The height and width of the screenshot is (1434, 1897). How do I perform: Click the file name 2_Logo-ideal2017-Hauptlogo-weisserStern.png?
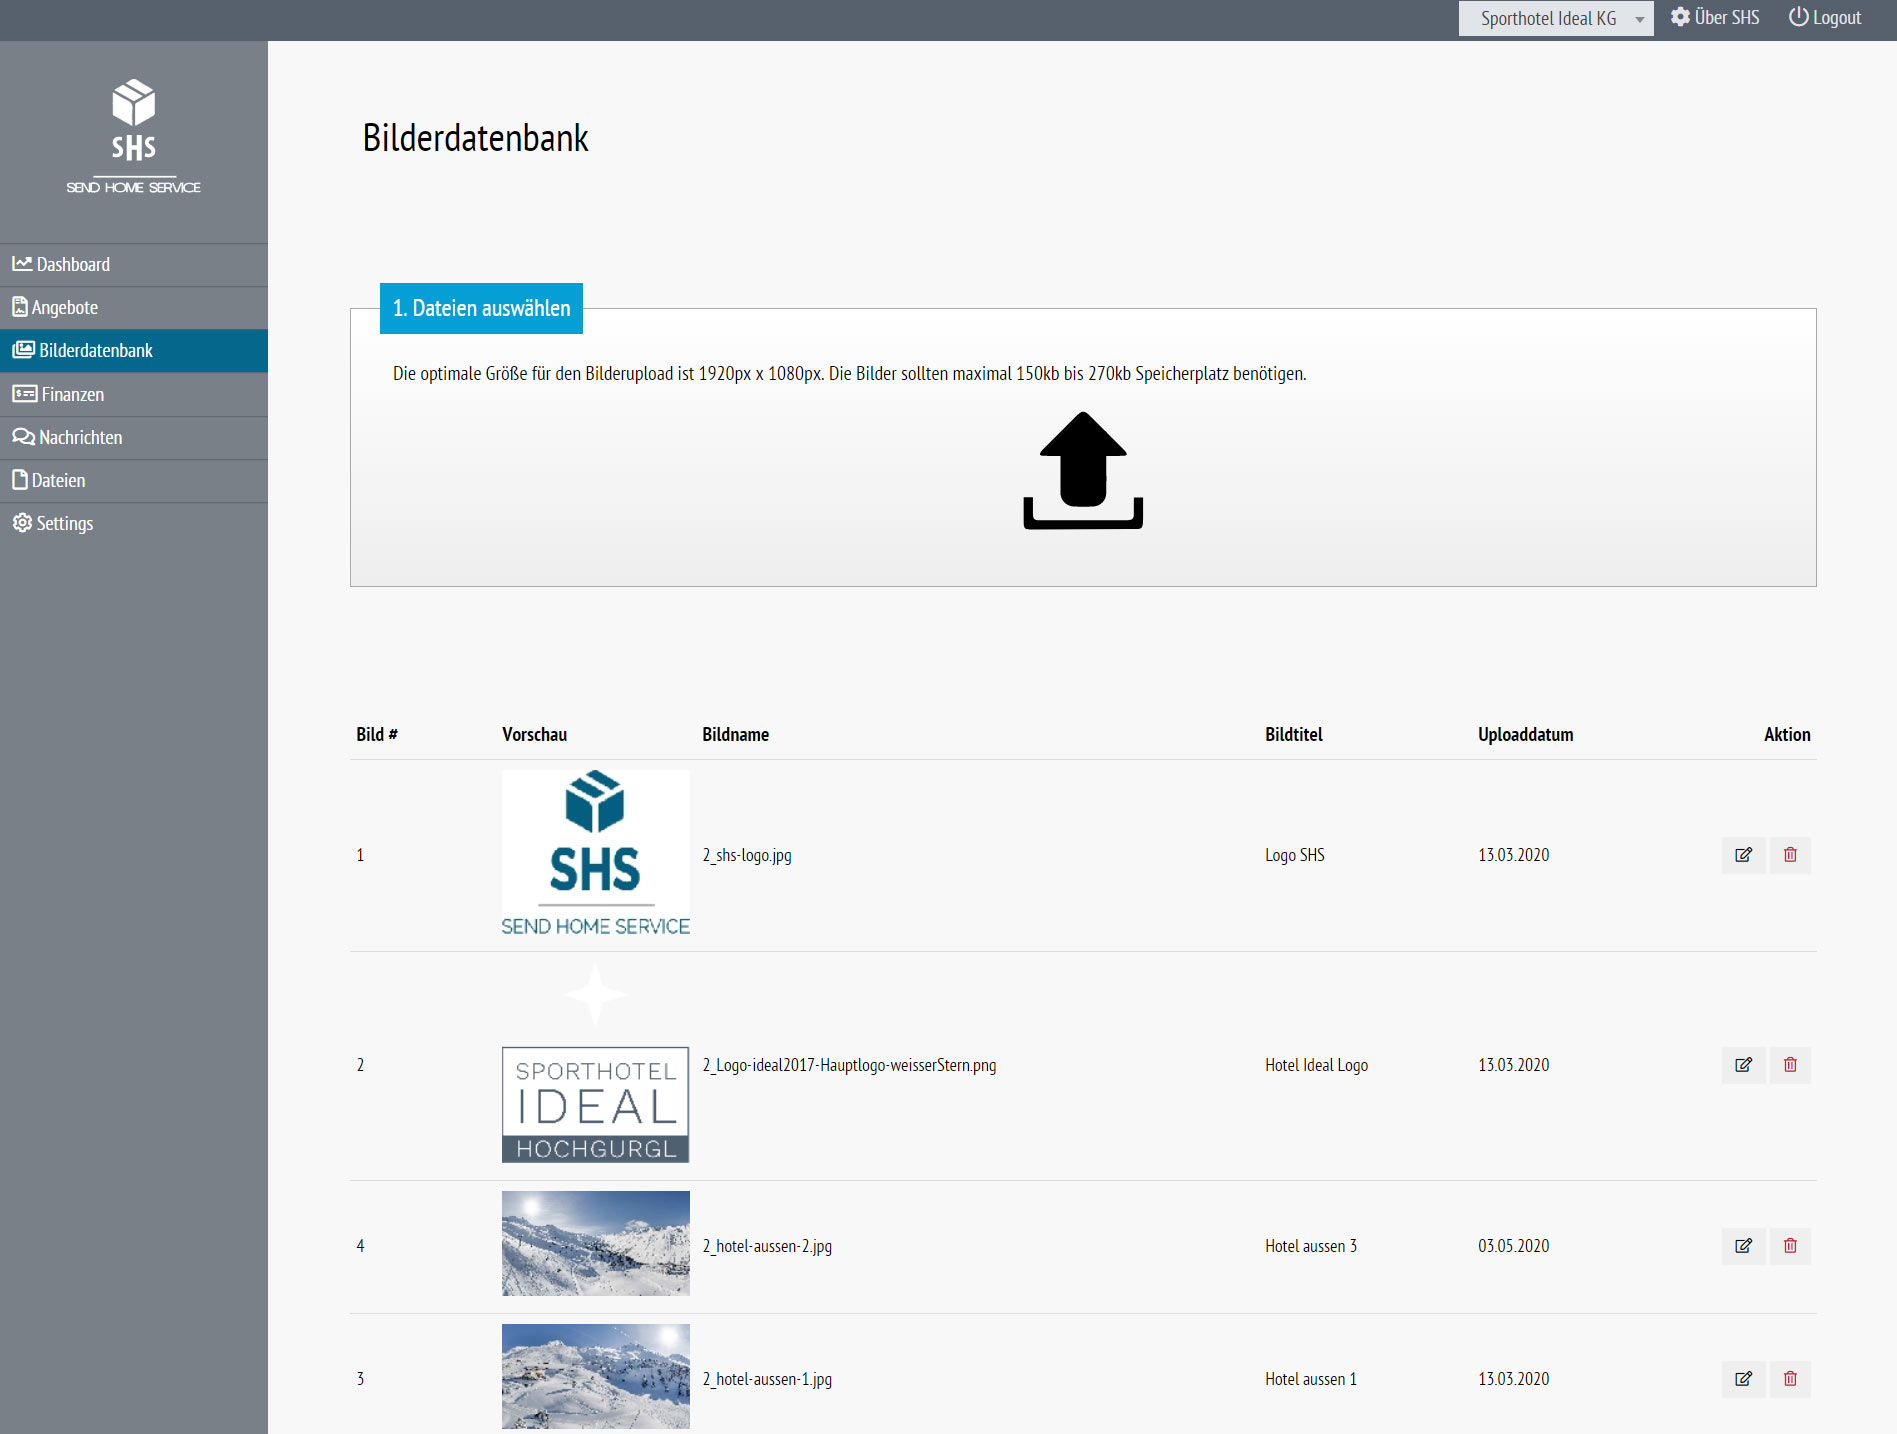[849, 1065]
